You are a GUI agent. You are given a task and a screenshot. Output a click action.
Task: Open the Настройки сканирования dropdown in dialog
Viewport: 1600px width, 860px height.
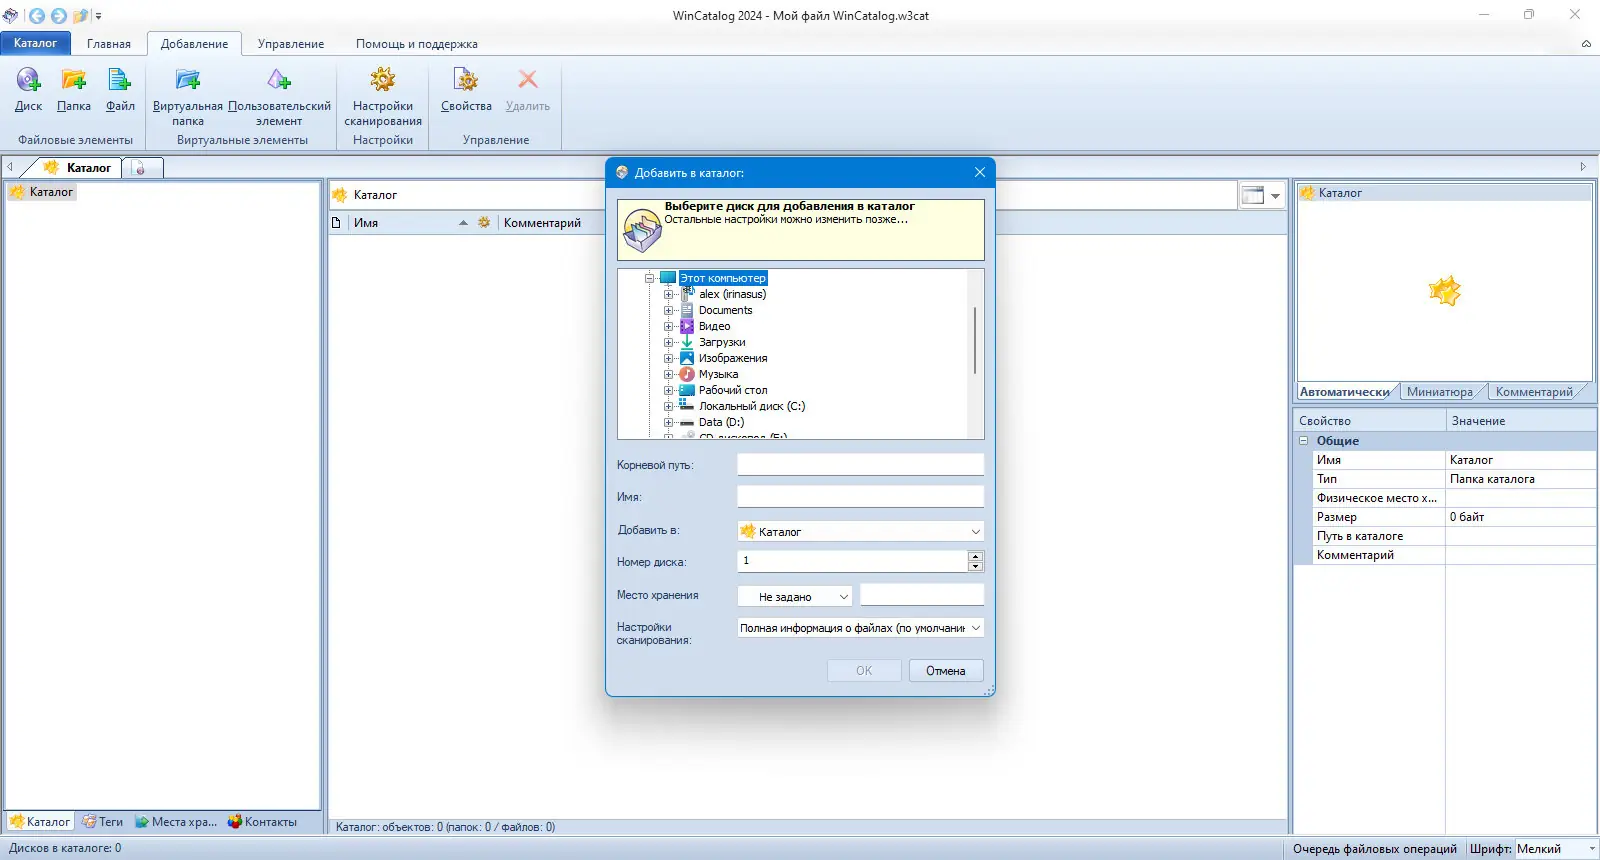pos(975,628)
